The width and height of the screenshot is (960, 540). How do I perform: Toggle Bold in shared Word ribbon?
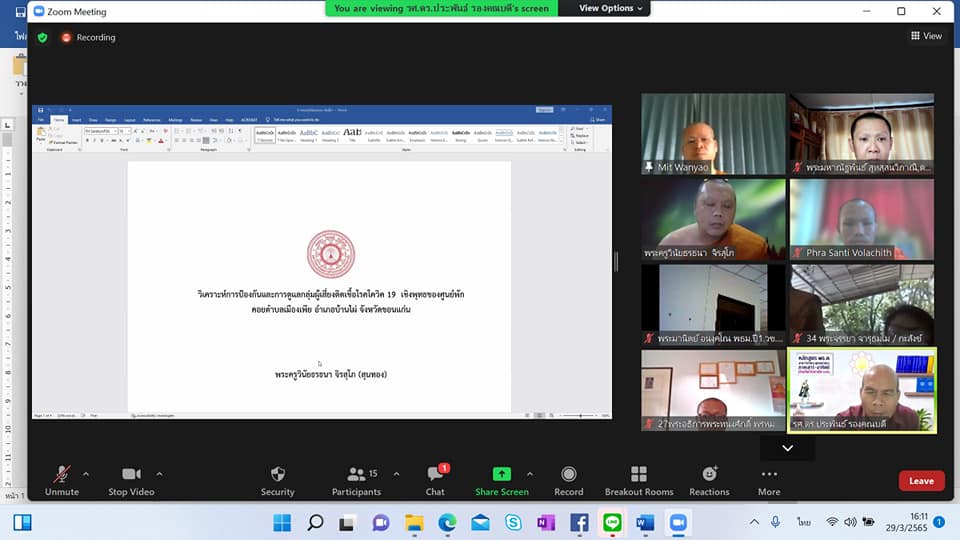pos(87,141)
